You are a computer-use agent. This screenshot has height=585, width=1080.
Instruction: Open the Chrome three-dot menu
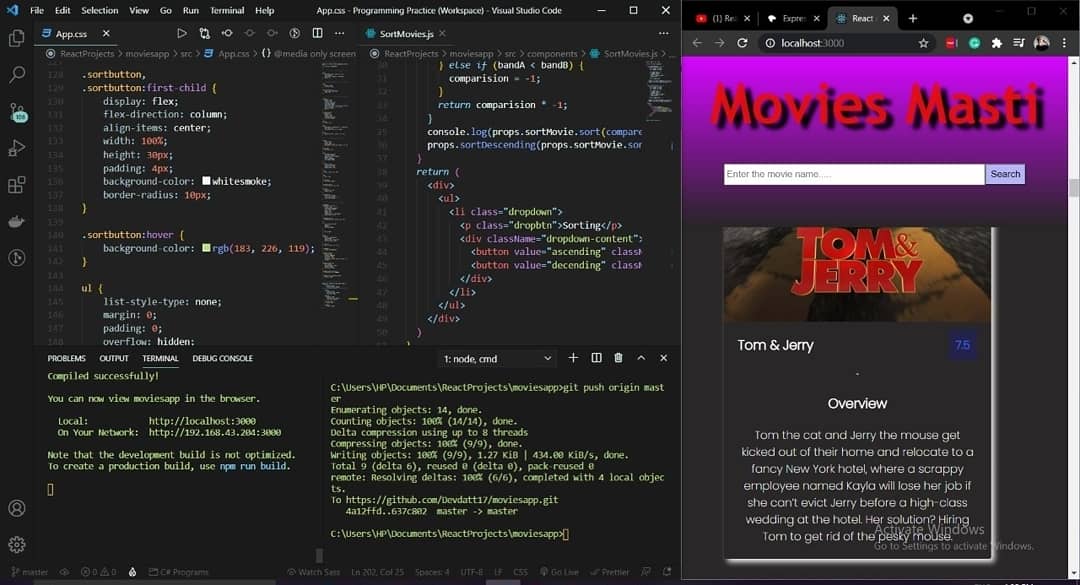click(1064, 43)
